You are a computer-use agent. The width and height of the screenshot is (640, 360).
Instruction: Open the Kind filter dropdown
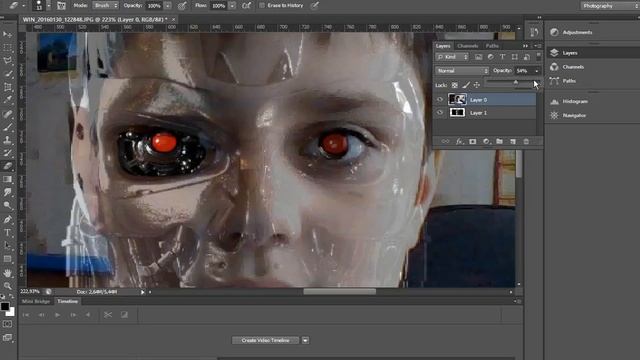(x=452, y=57)
